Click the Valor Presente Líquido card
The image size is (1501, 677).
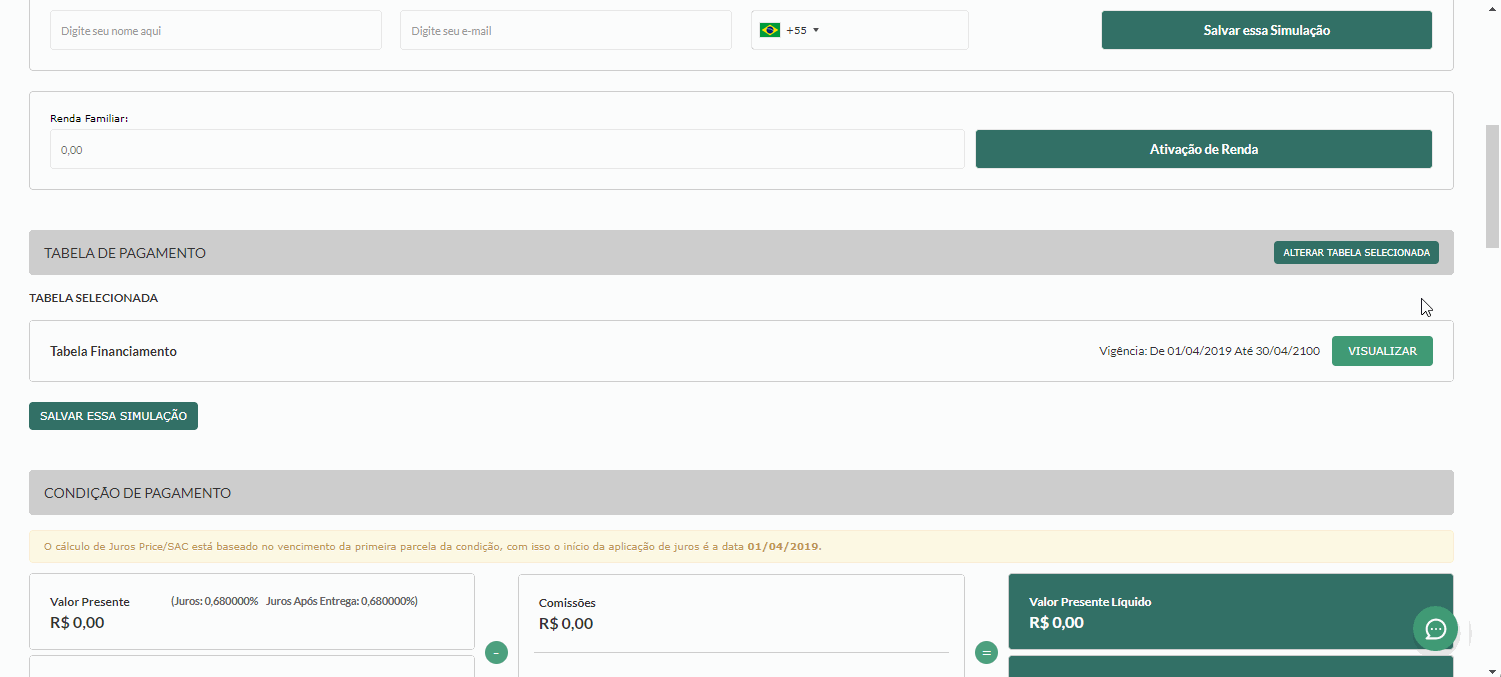[1230, 612]
